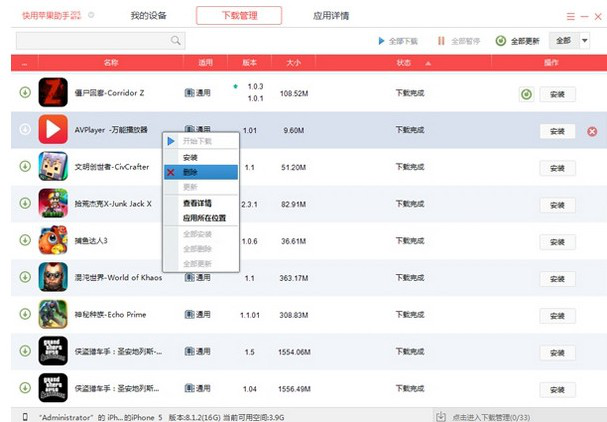Click the GTA app icon for version 1.5
Viewport: 607px width, 422px height.
[x=53, y=351]
